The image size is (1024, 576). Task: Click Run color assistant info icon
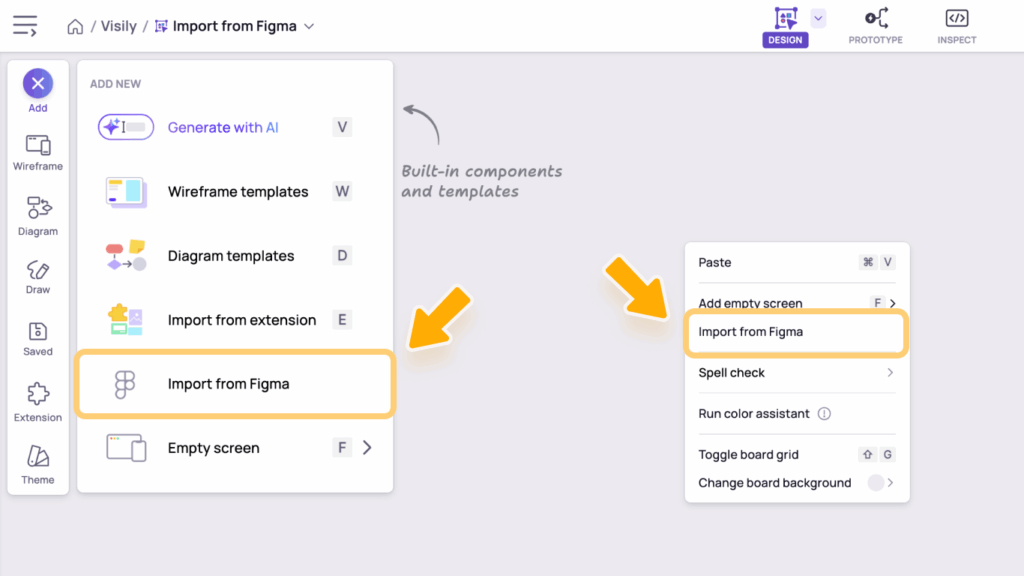[824, 414]
